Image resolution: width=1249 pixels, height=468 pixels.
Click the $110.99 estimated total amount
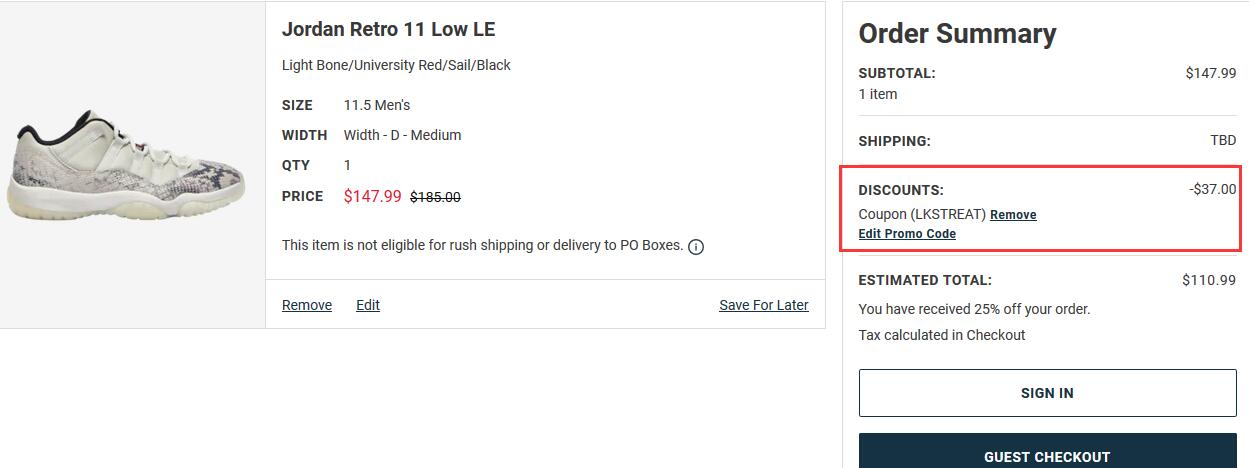(x=1209, y=280)
